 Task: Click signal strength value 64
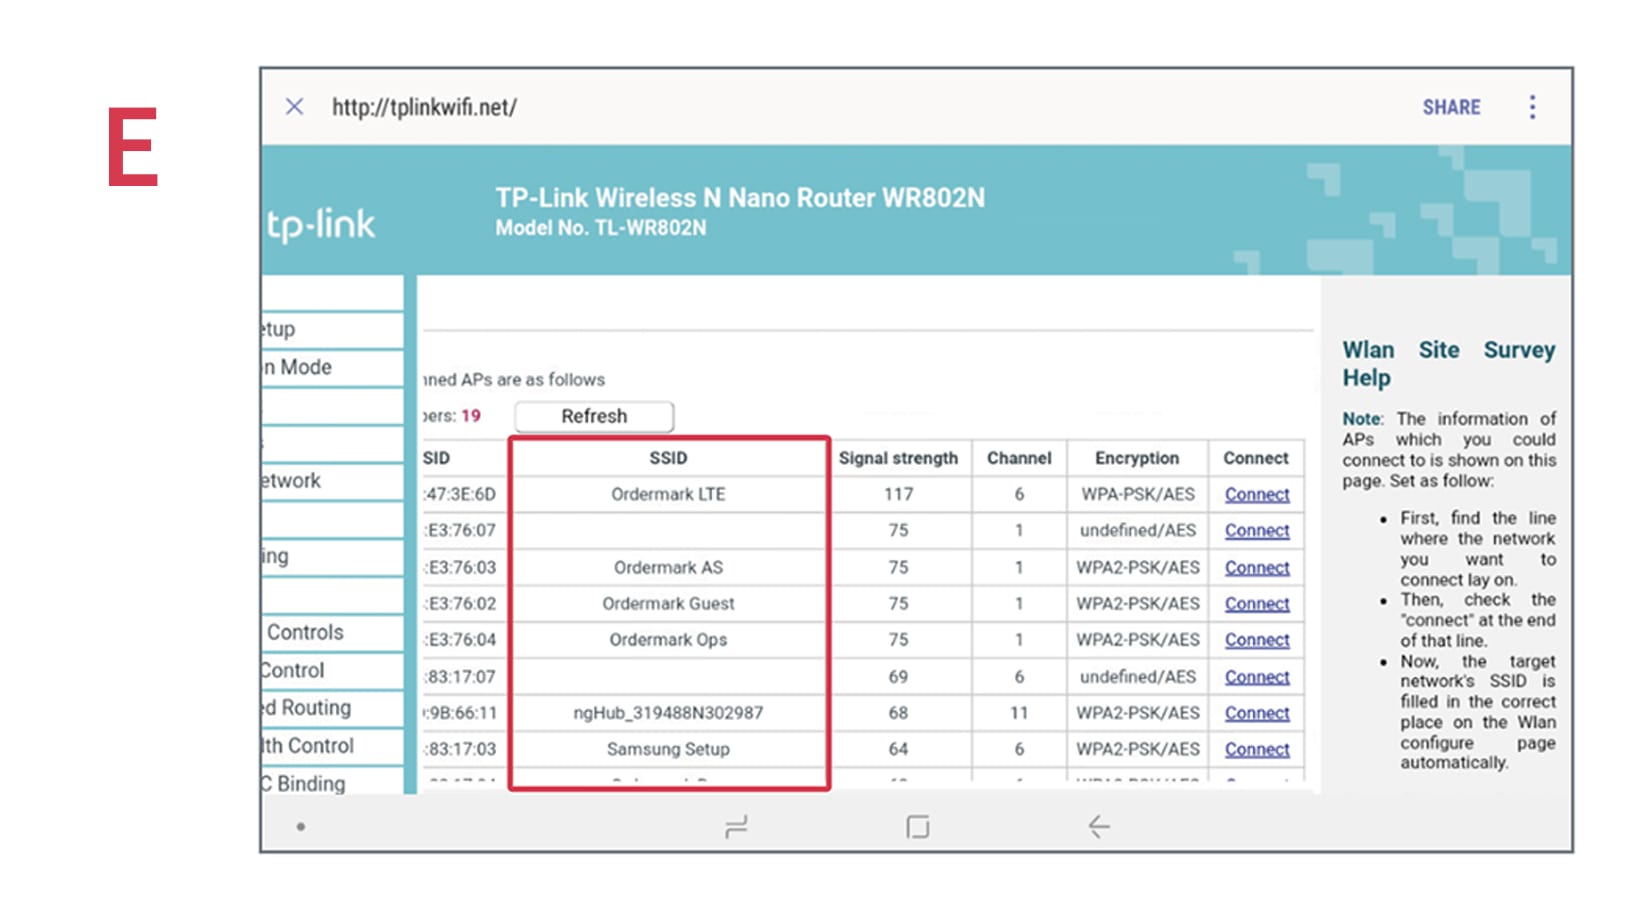[x=898, y=748]
